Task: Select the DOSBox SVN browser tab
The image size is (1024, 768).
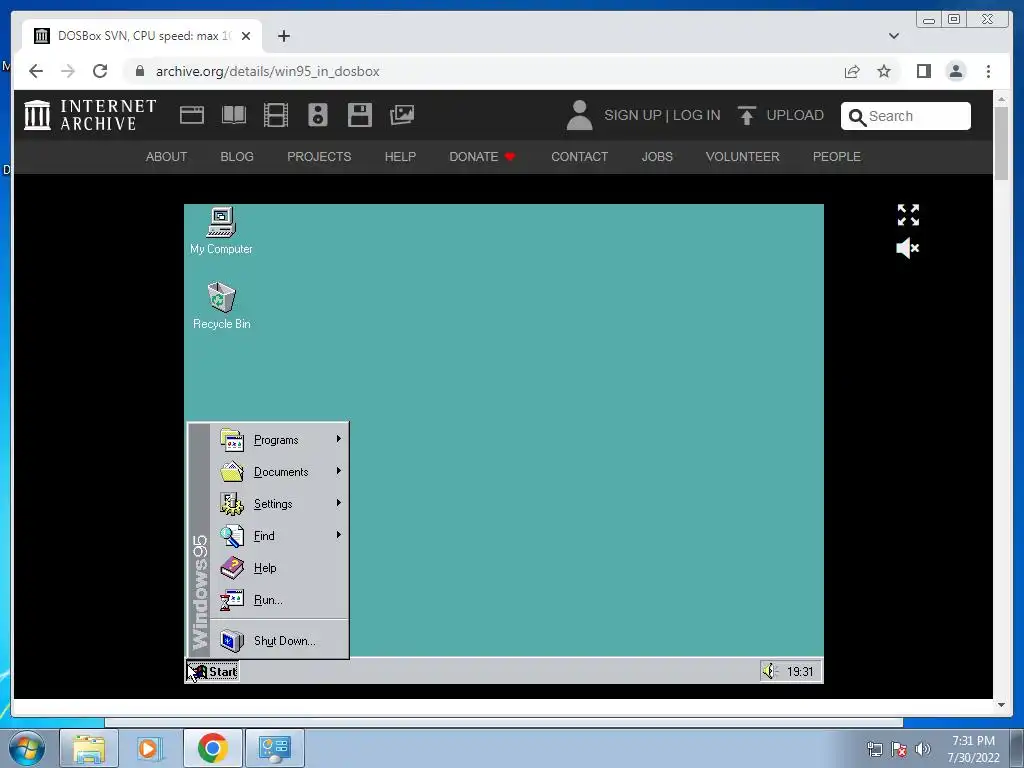Action: coord(142,36)
